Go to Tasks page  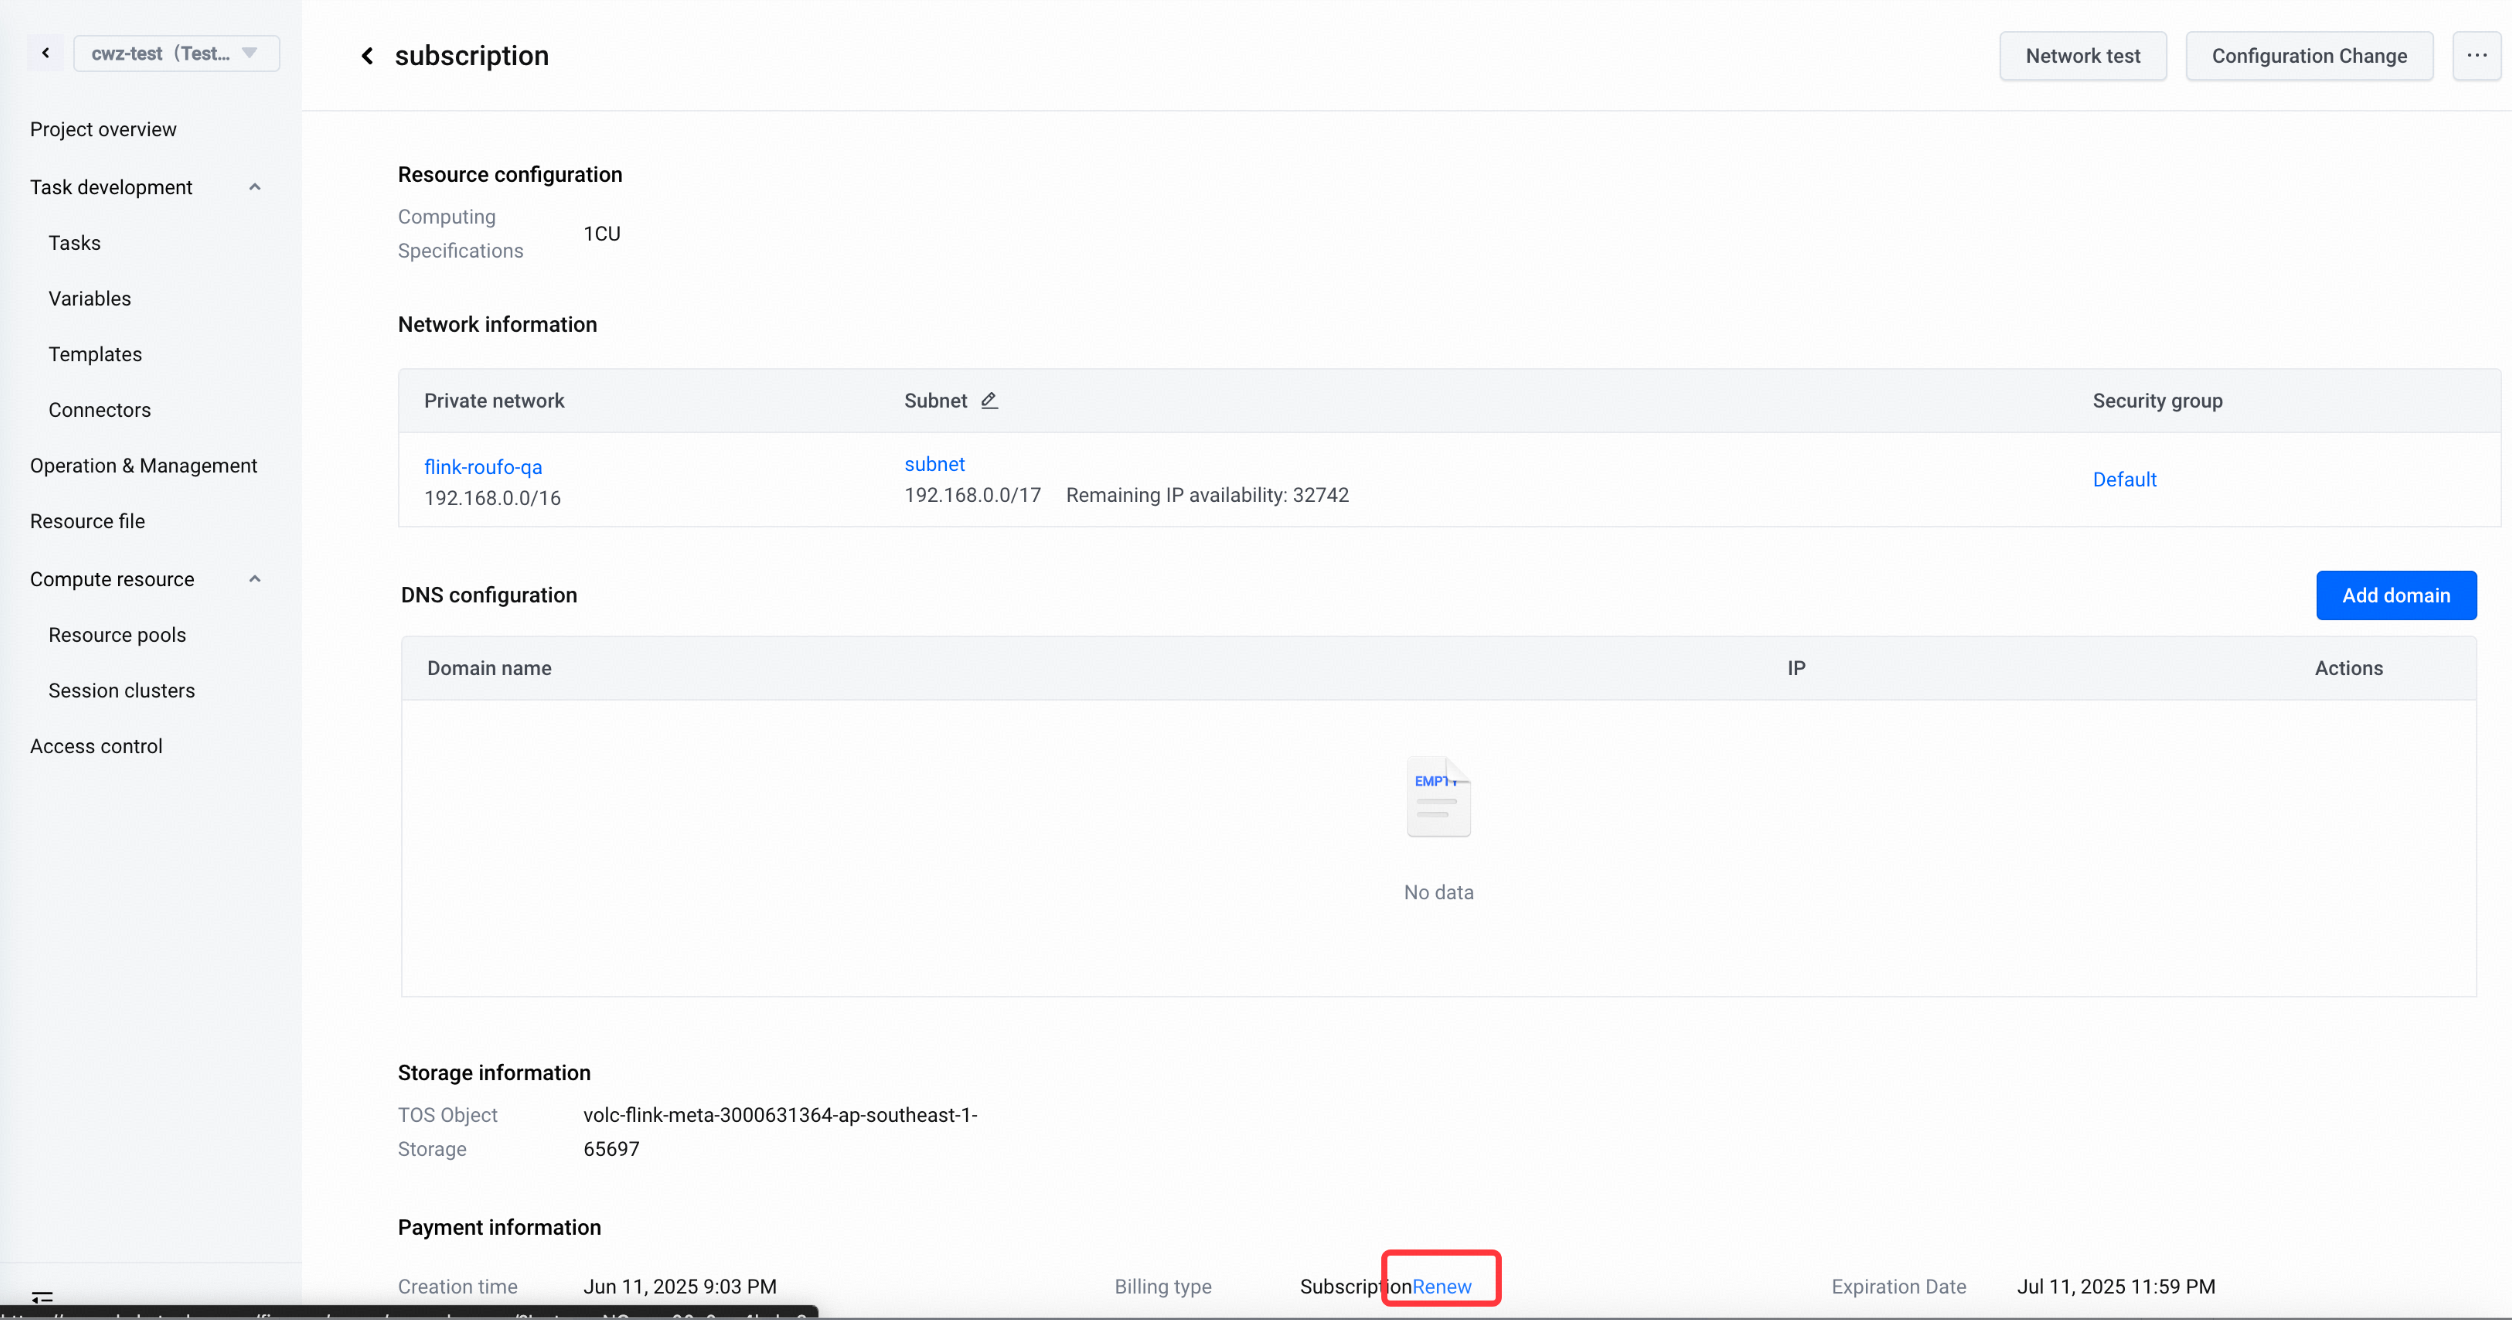pyautogui.click(x=74, y=243)
